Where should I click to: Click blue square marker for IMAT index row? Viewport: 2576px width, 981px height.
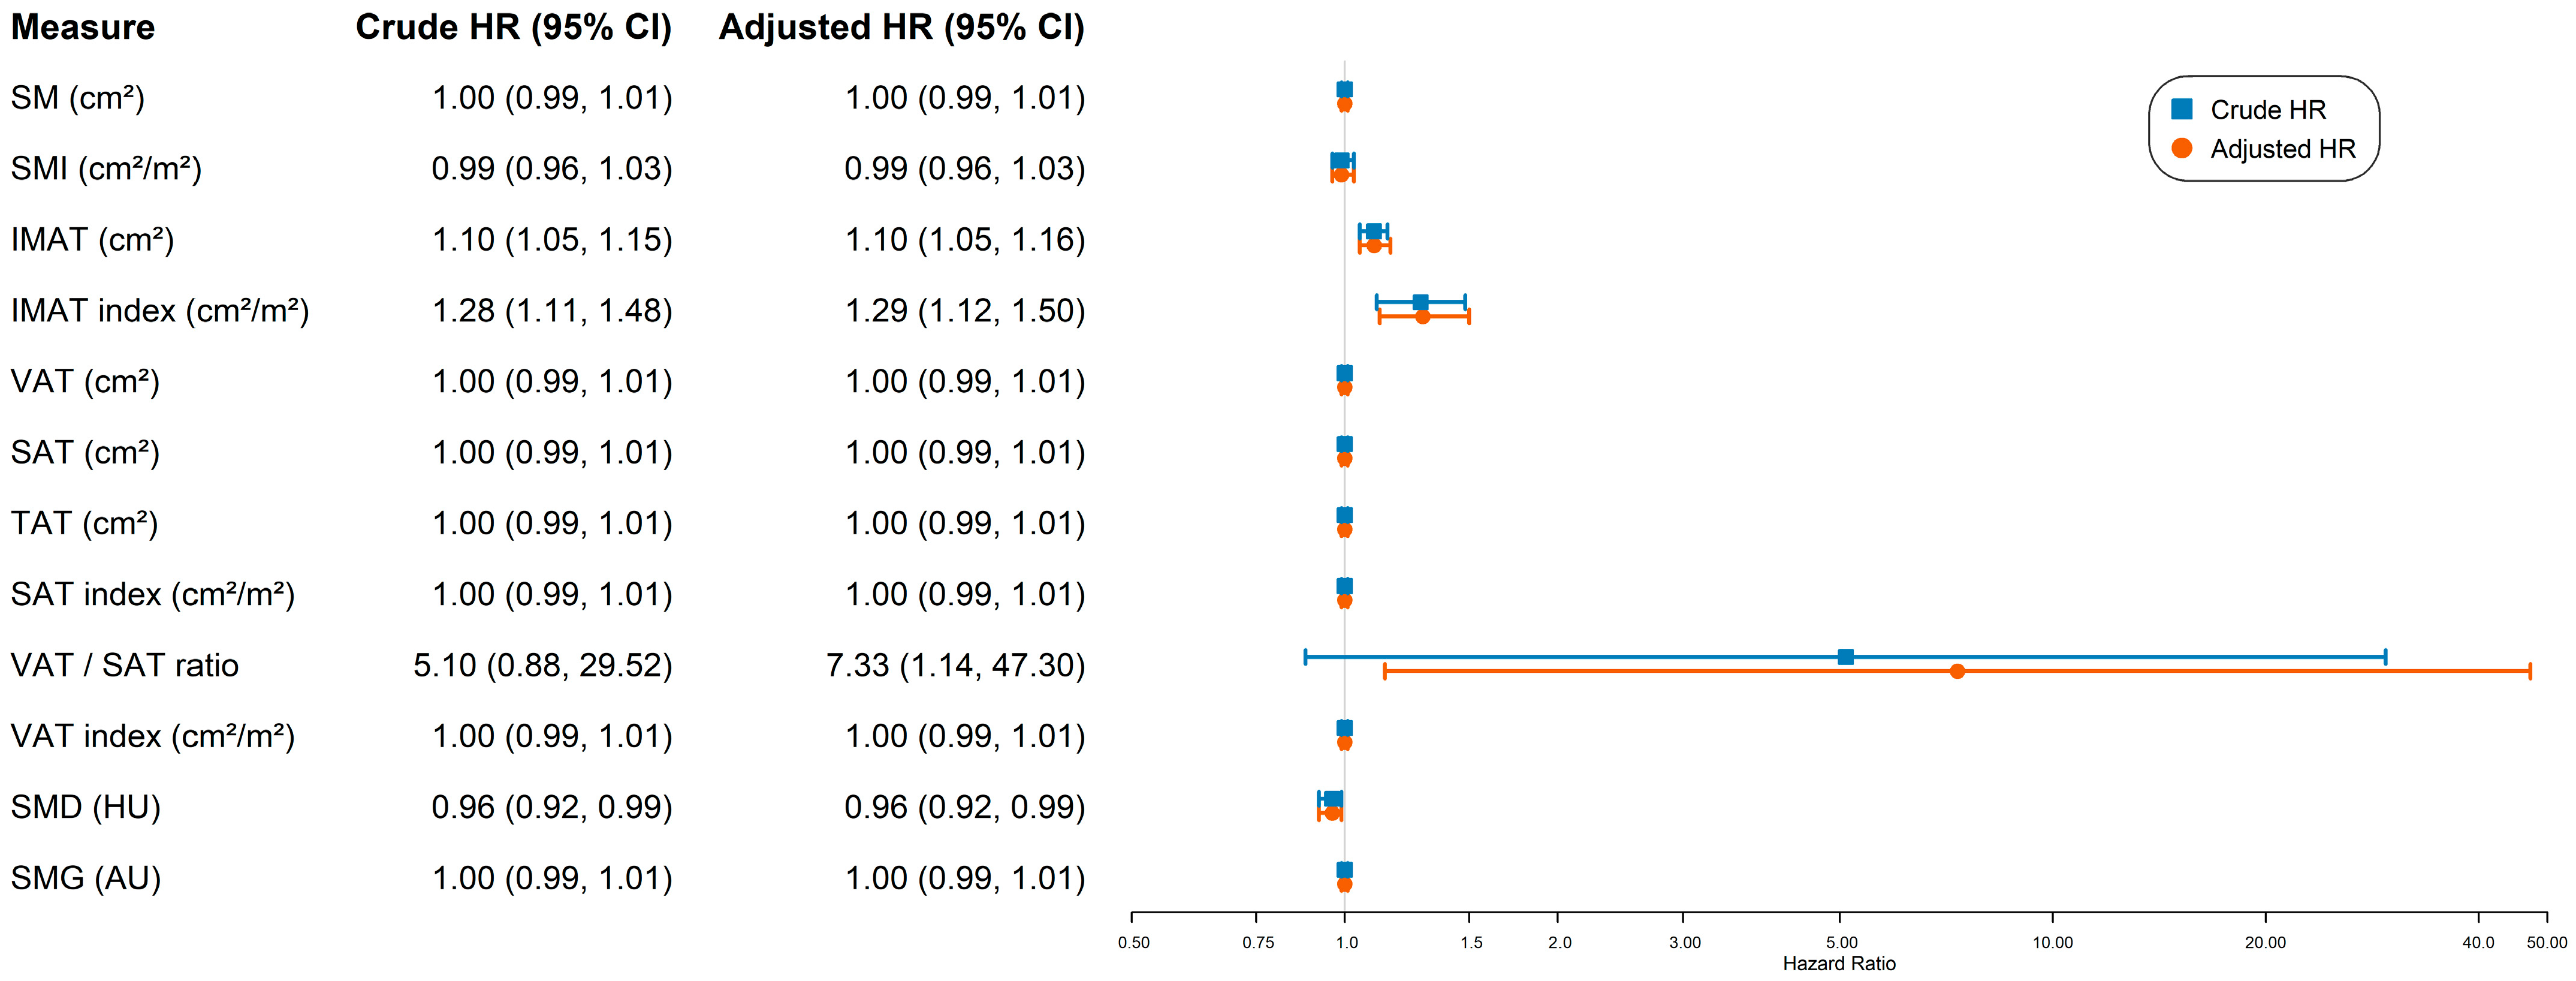[x=1420, y=302]
